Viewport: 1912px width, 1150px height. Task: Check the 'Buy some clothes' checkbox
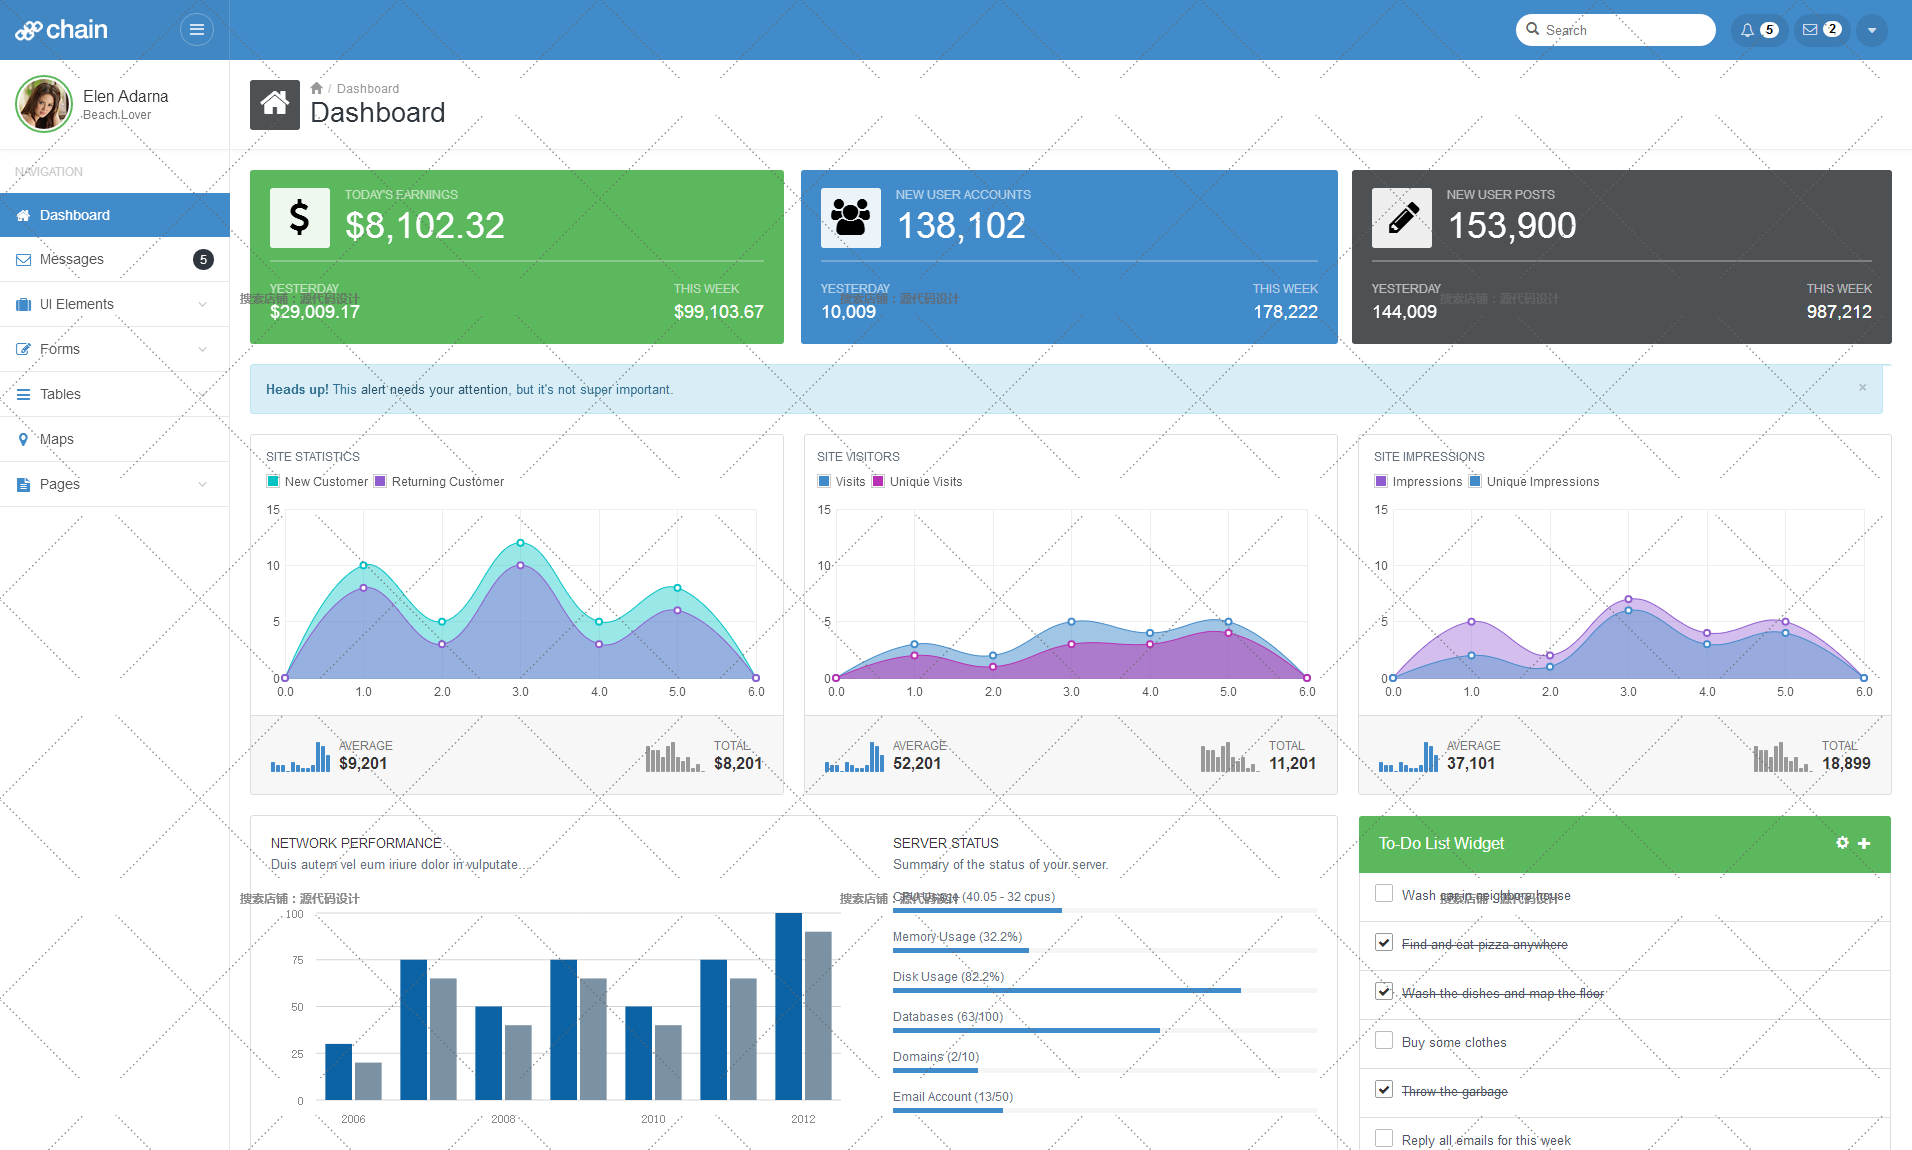pyautogui.click(x=1384, y=1041)
